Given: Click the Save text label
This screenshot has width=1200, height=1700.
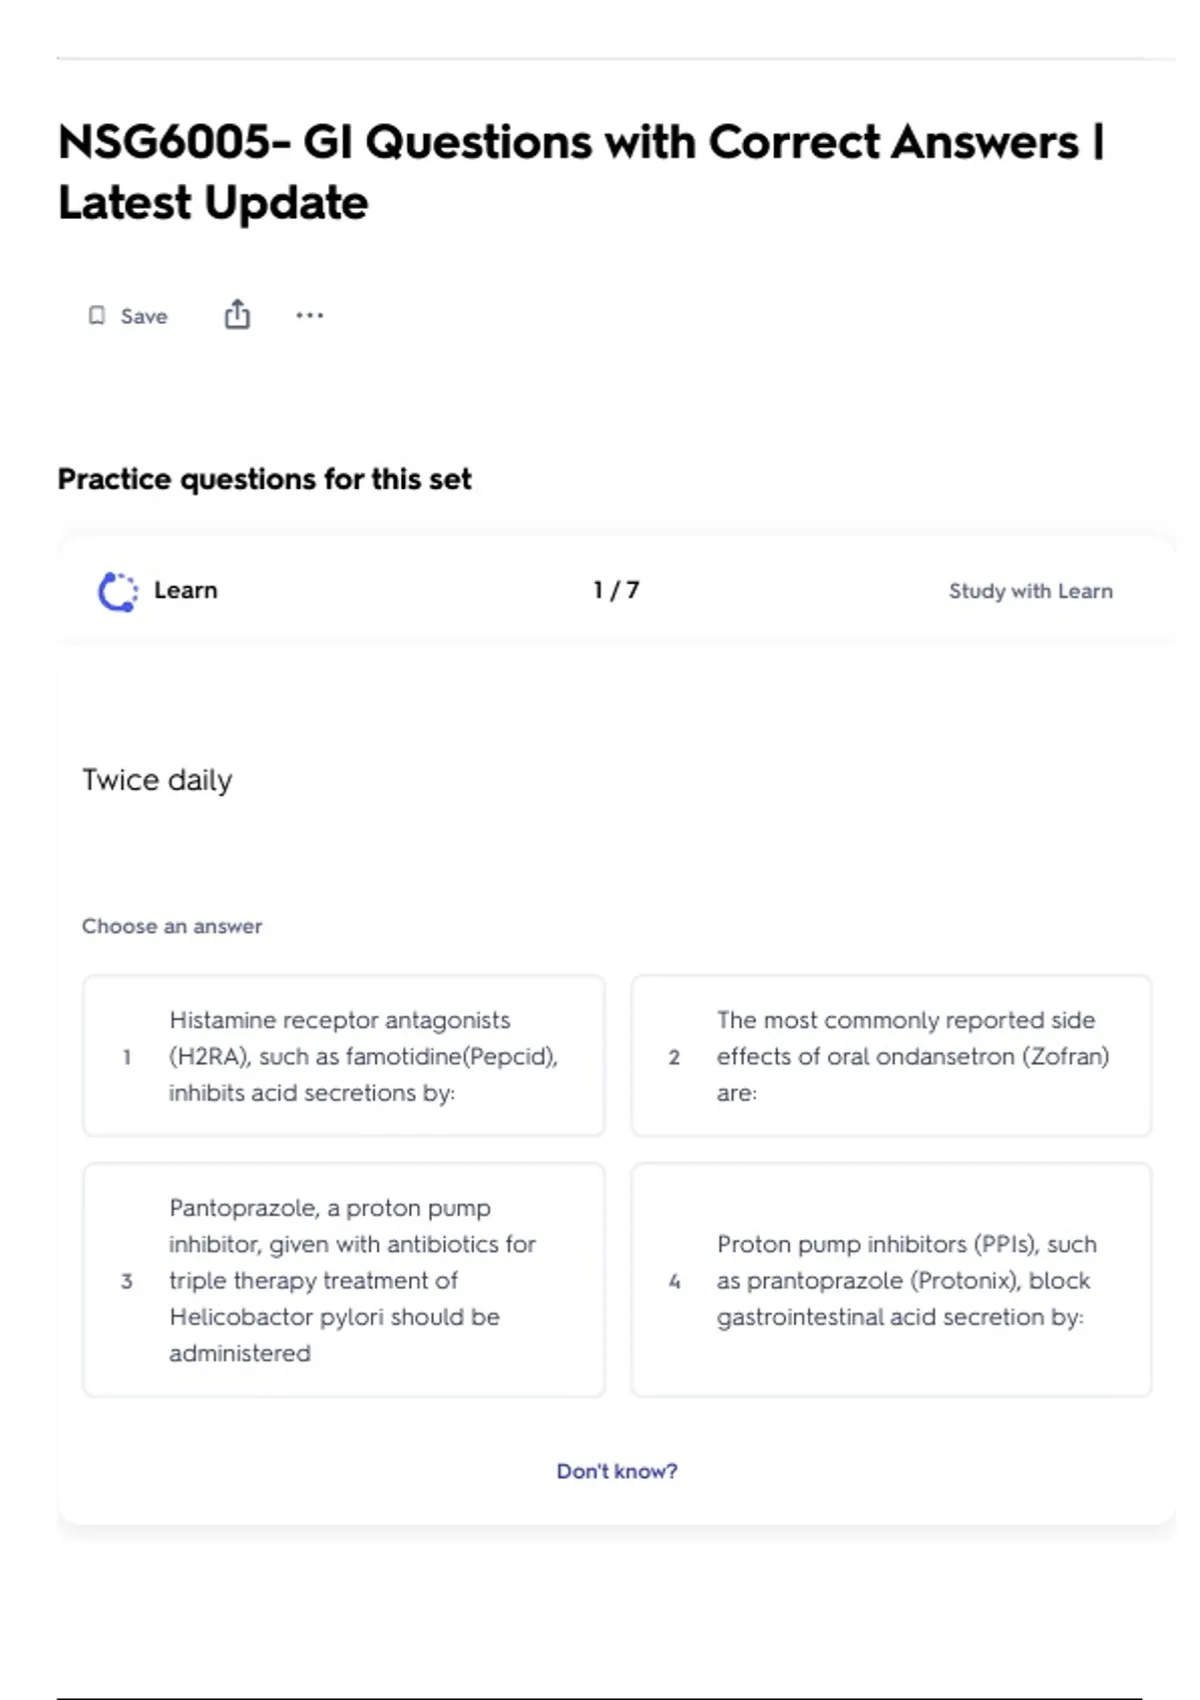Looking at the screenshot, I should point(144,317).
